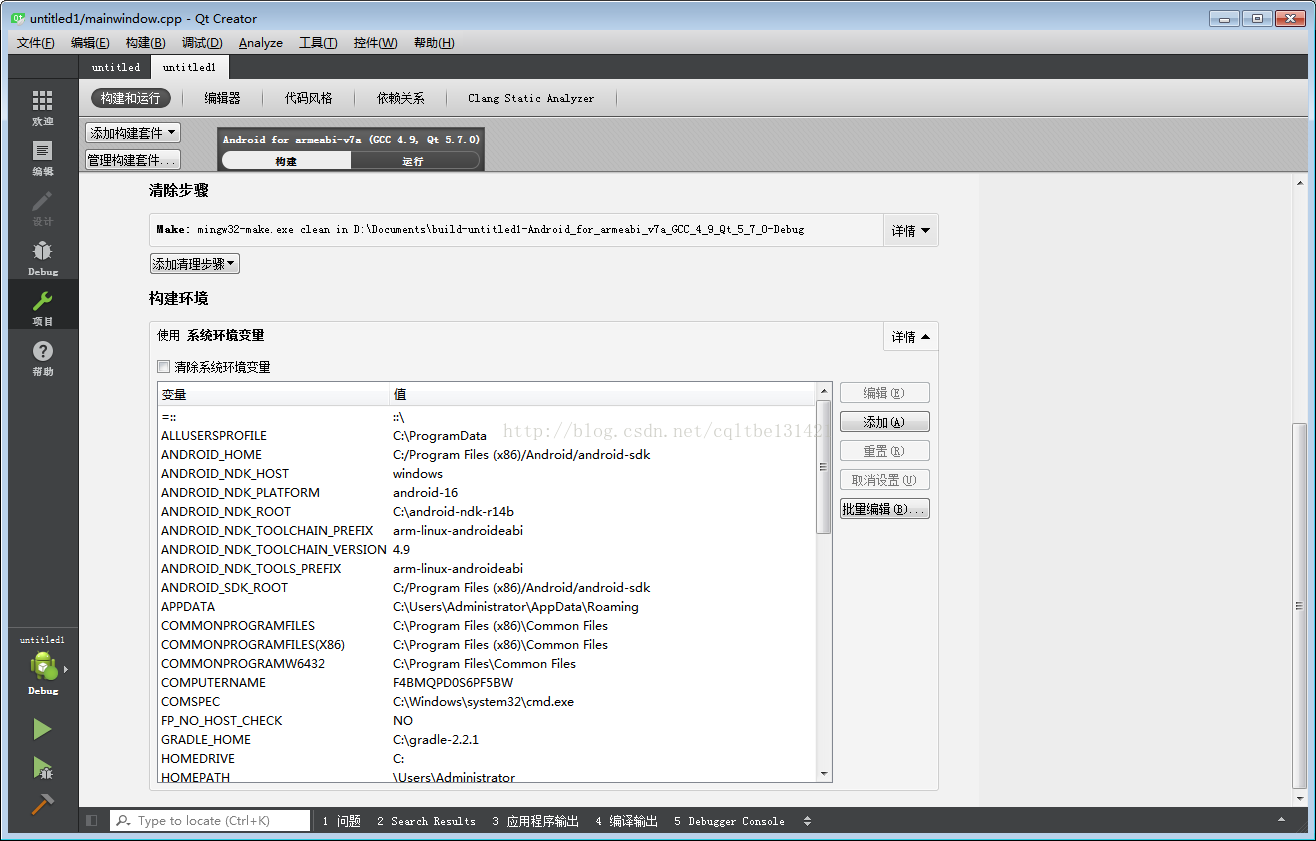Open 5 Debugger Console pane
This screenshot has height=841, width=1316.
tap(729, 821)
